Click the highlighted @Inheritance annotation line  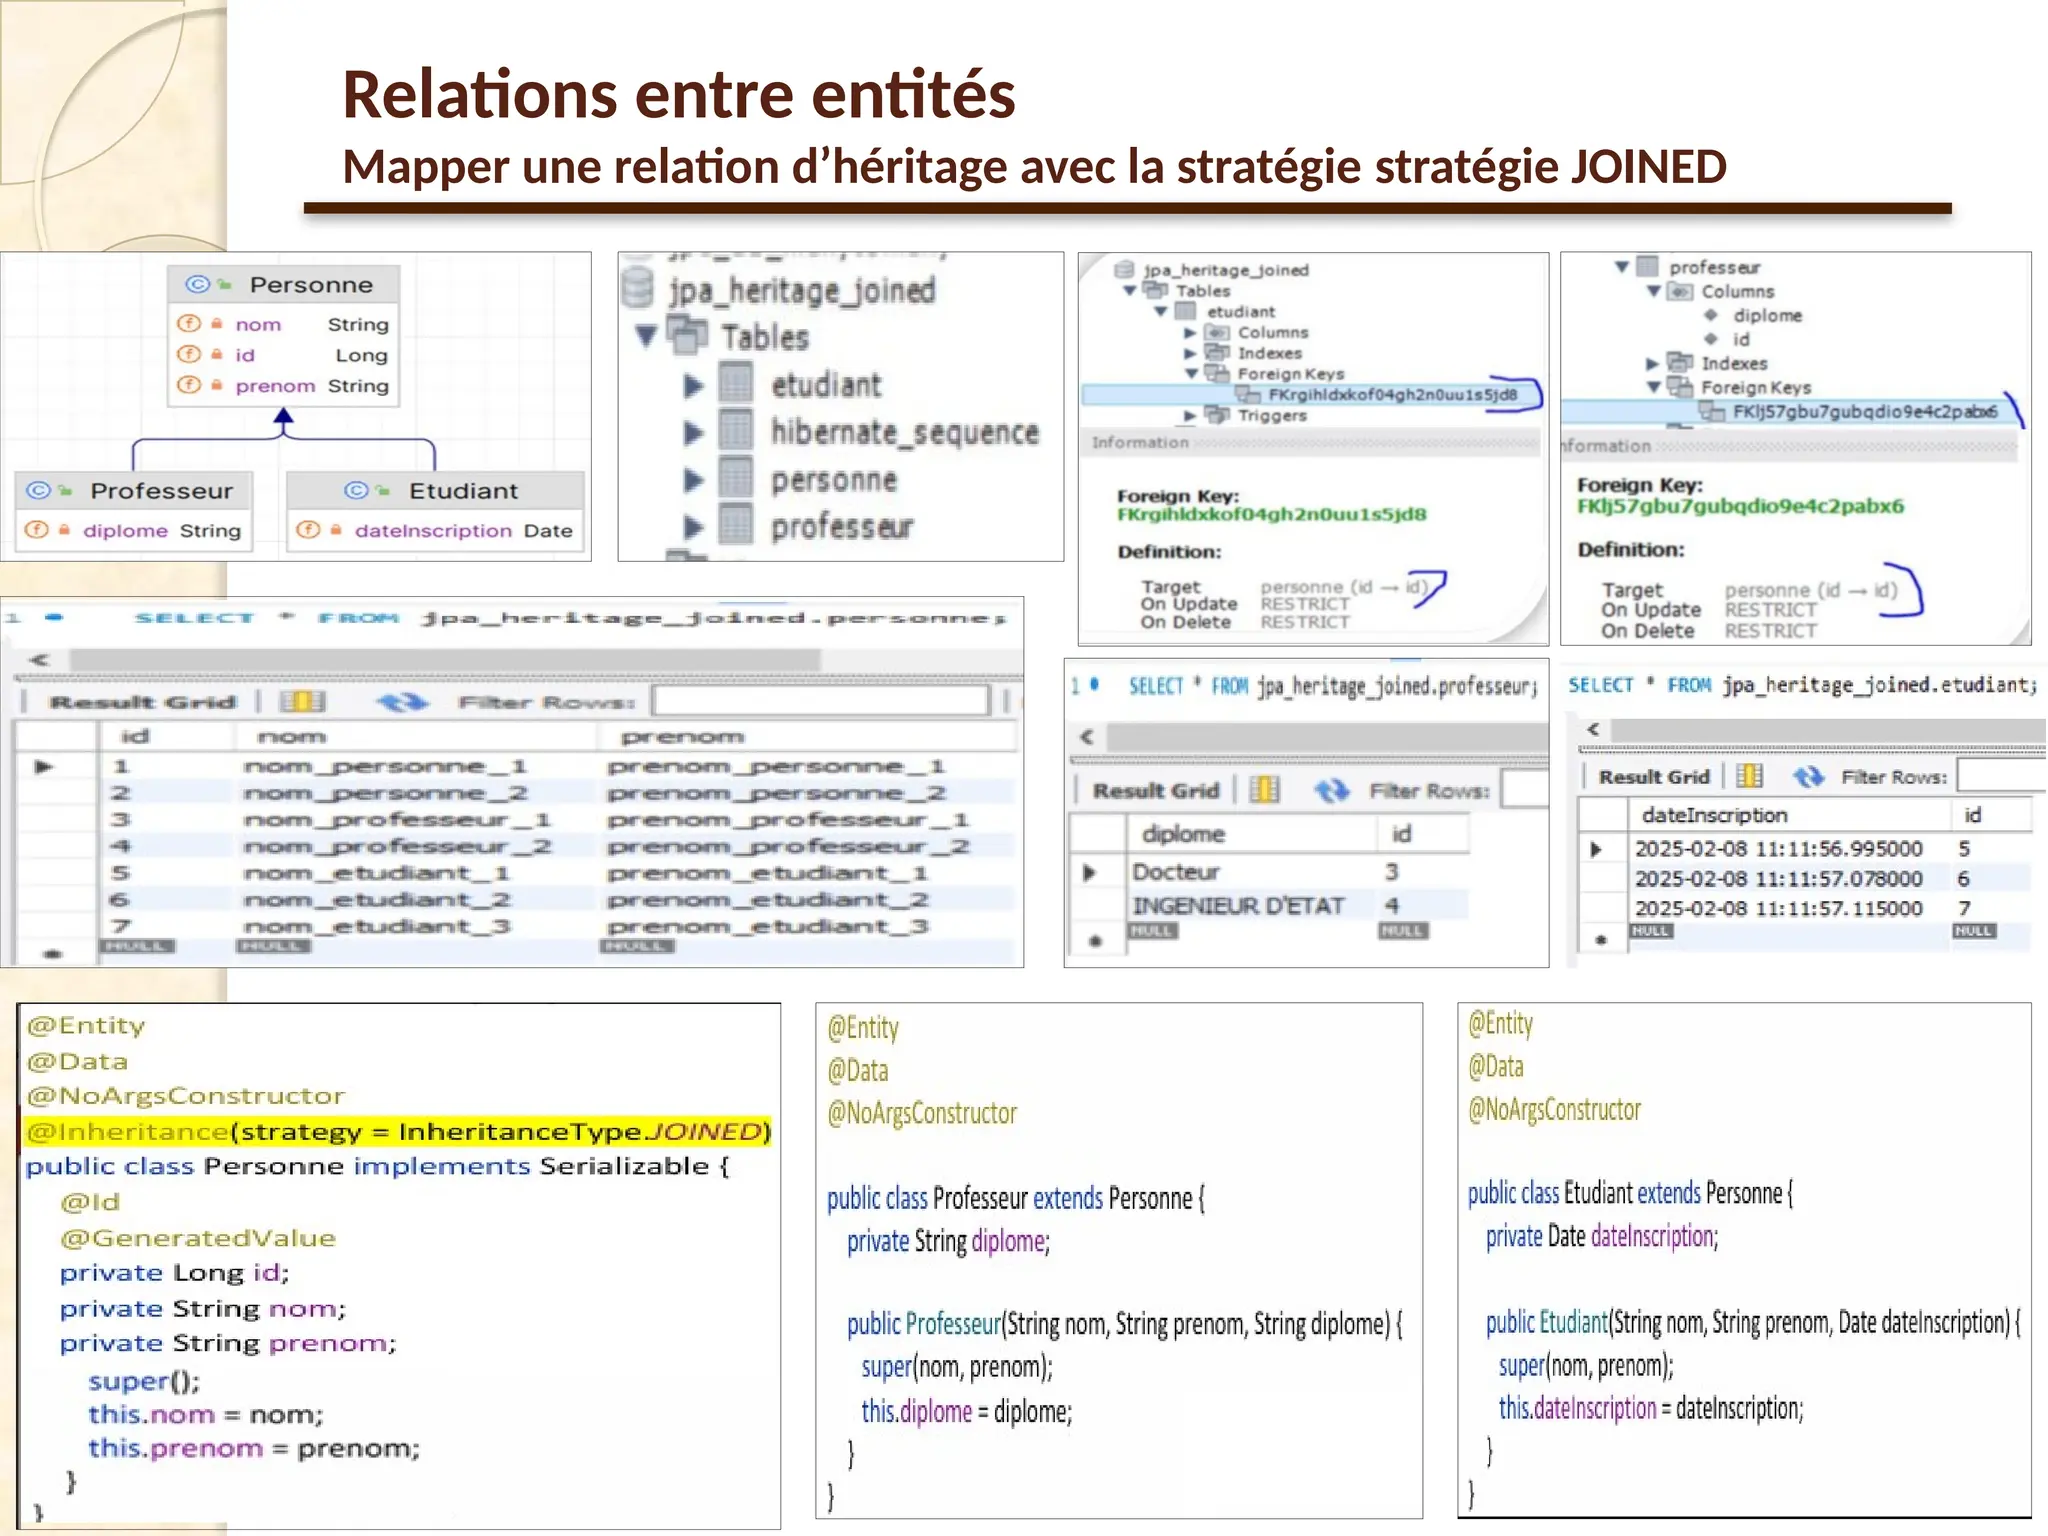[x=397, y=1131]
